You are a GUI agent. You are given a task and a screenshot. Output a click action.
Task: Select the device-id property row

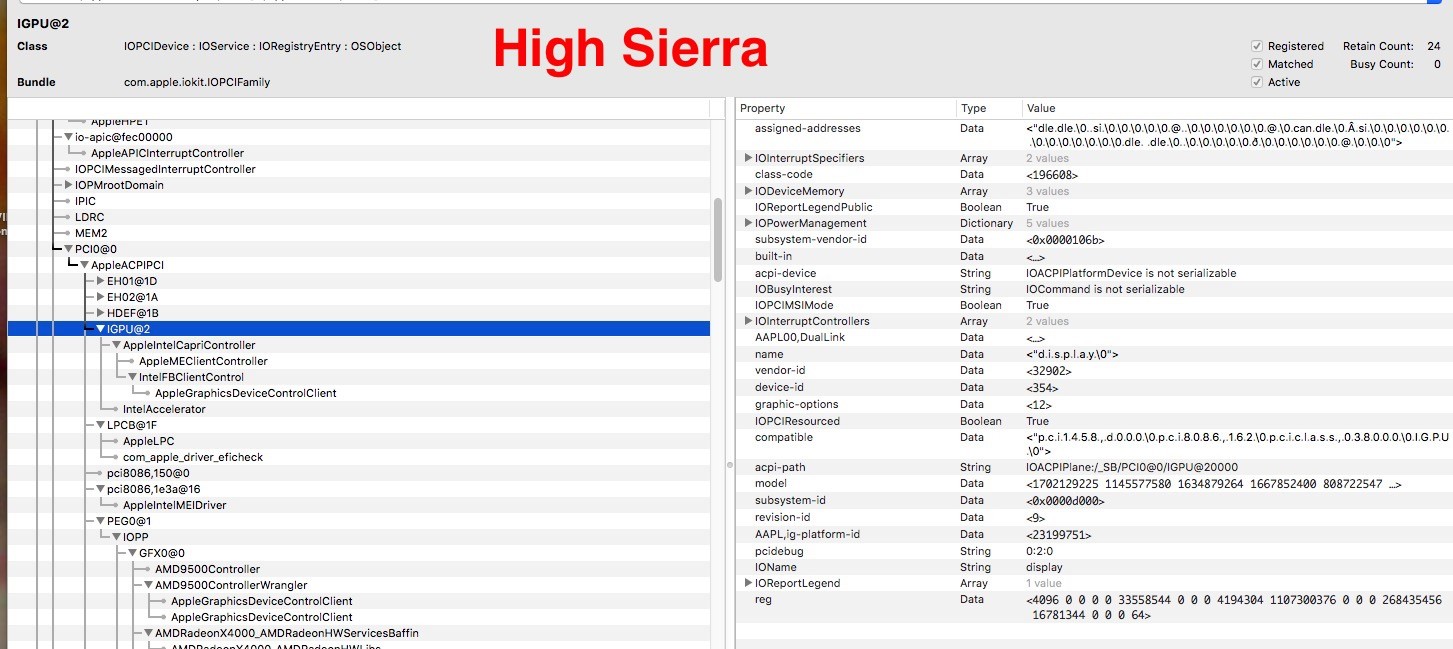pyautogui.click(x=1094, y=387)
